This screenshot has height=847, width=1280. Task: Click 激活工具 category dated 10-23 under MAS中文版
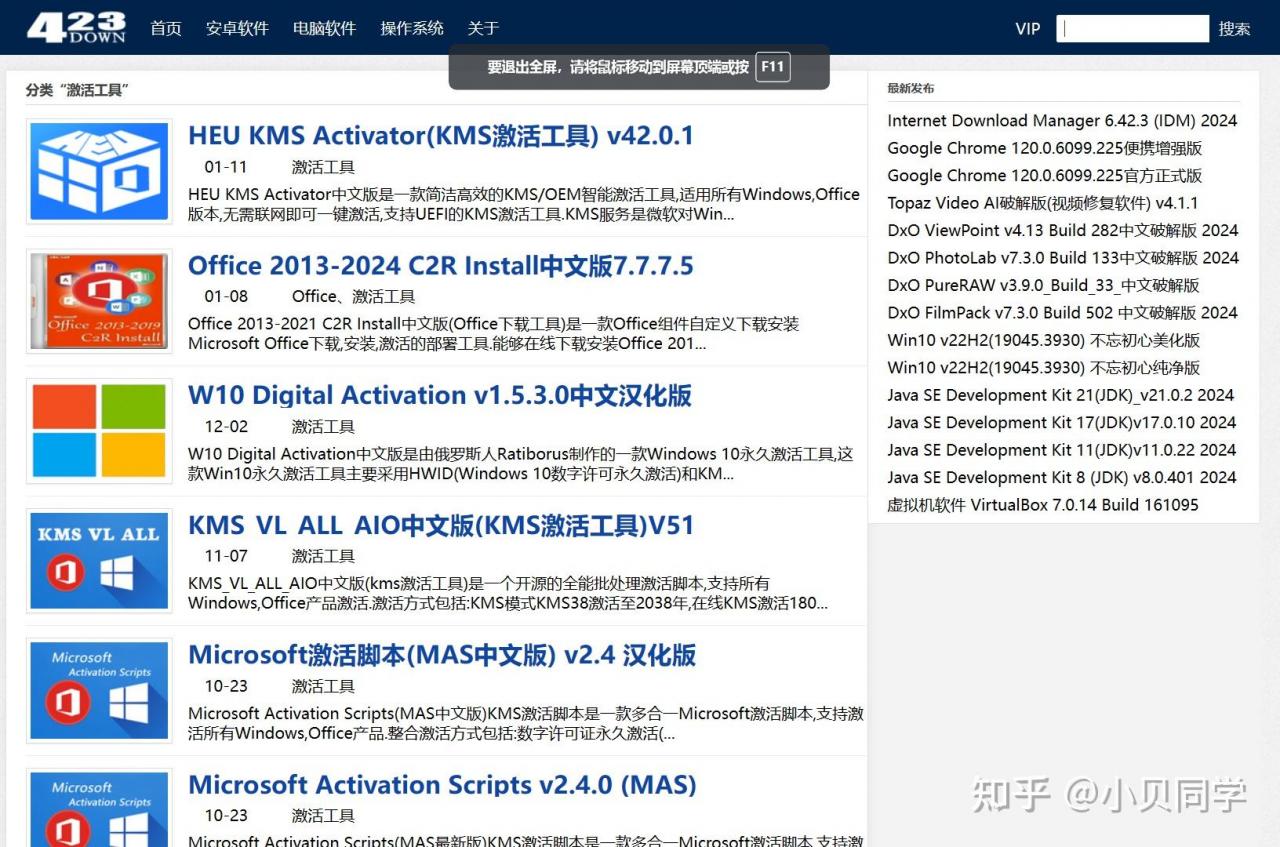pos(323,686)
